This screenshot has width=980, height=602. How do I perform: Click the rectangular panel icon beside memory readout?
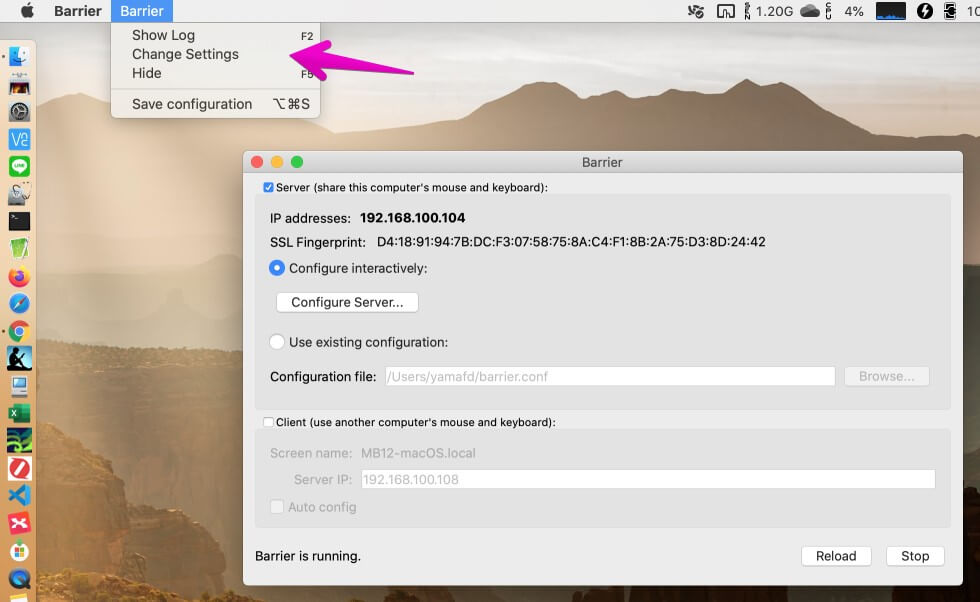coord(726,11)
